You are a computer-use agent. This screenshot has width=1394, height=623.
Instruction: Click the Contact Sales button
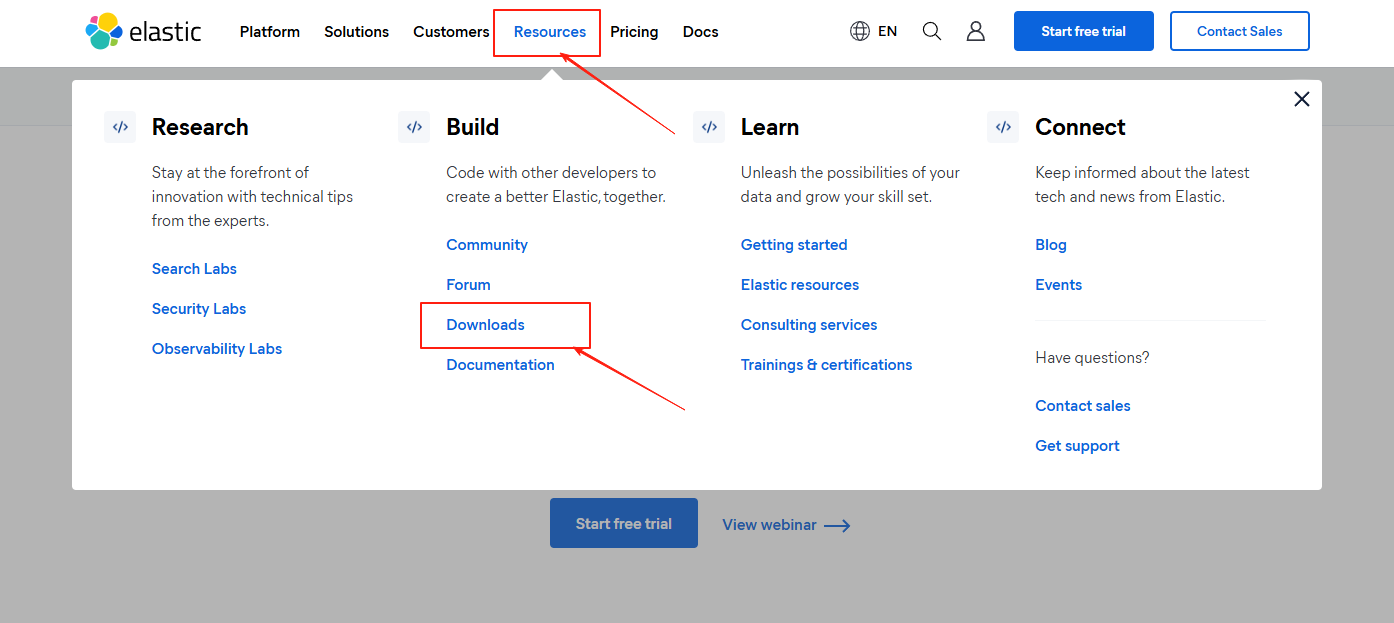point(1240,31)
